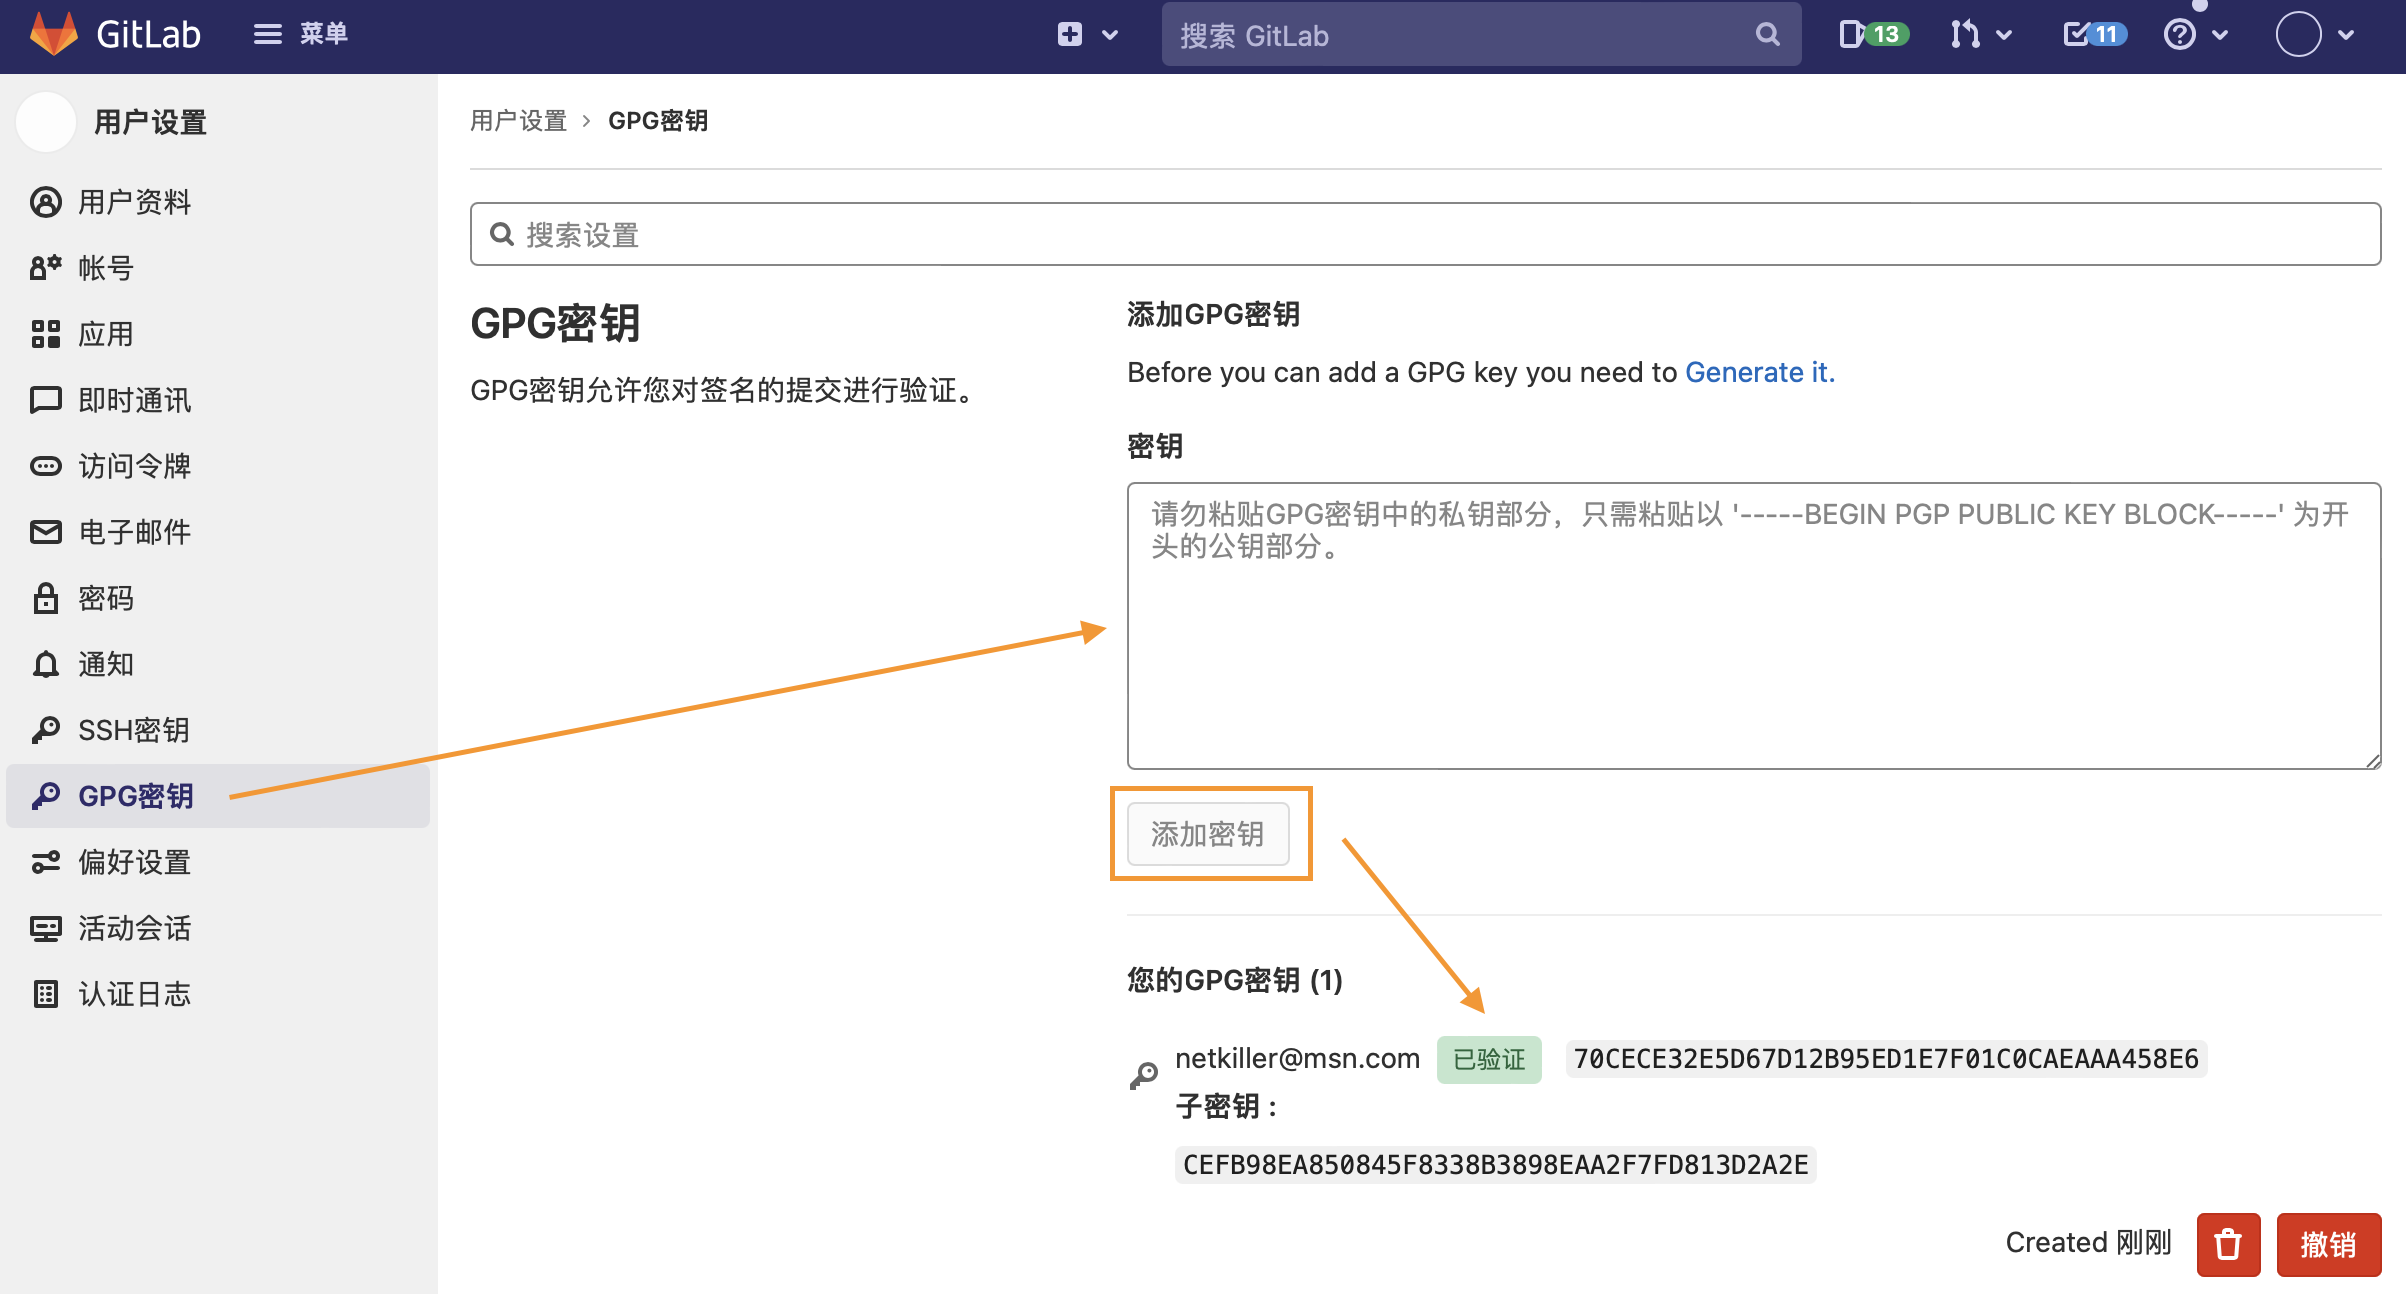Screen dimensions: 2406x1294
Task: Open the to-do list icon with 11
Action: tap(2094, 35)
